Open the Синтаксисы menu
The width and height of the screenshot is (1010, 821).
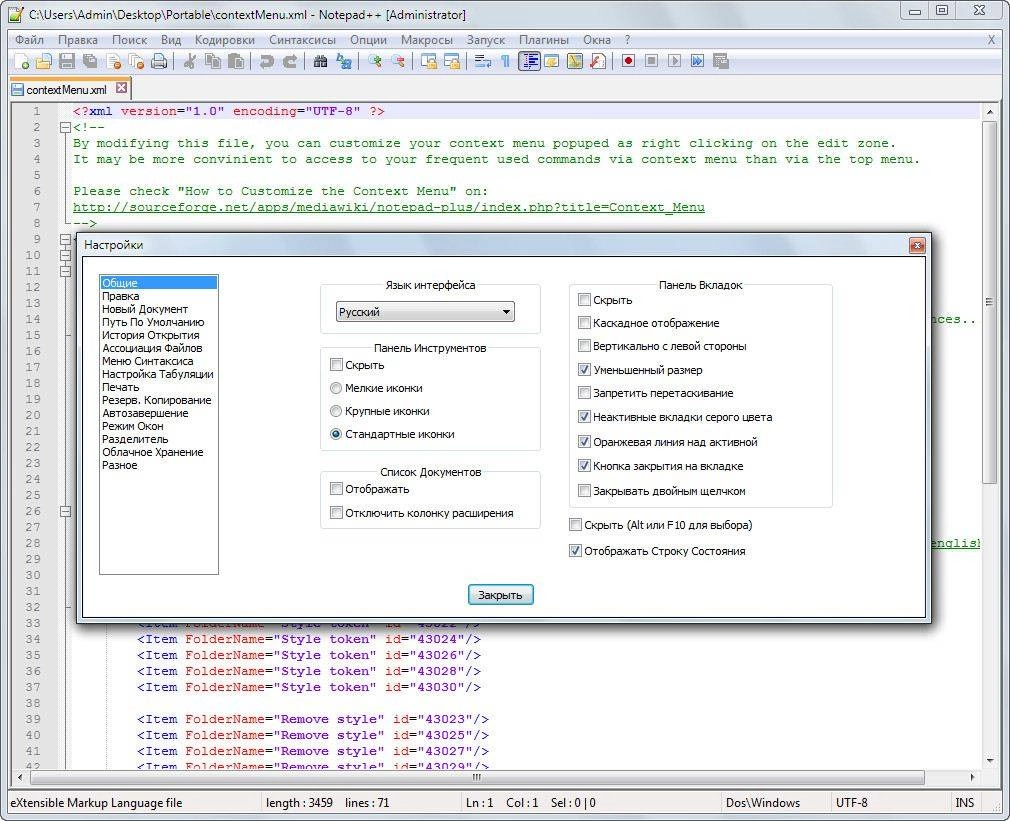(x=302, y=40)
